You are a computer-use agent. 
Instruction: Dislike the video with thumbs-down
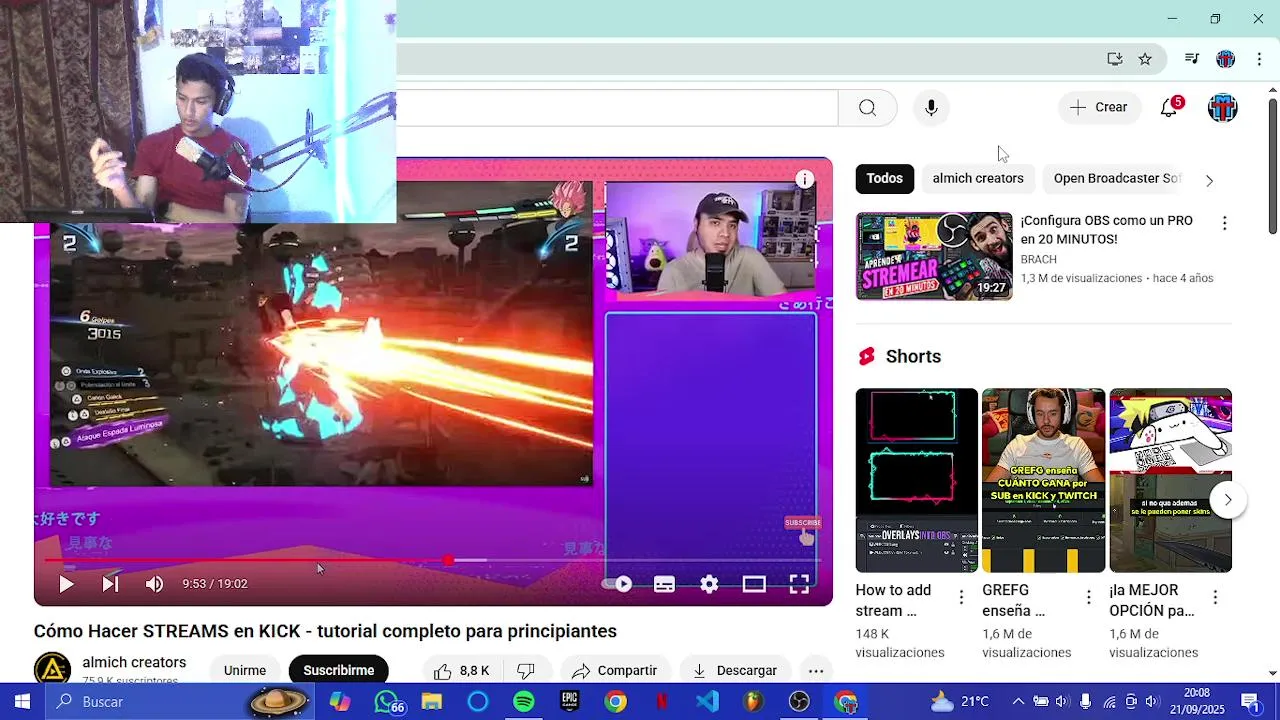click(x=526, y=670)
